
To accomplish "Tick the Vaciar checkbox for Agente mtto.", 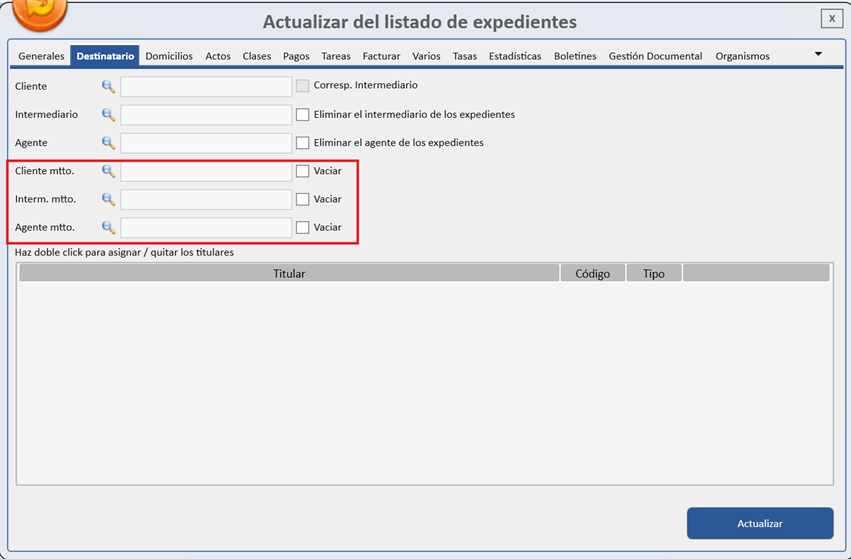I will tap(302, 227).
